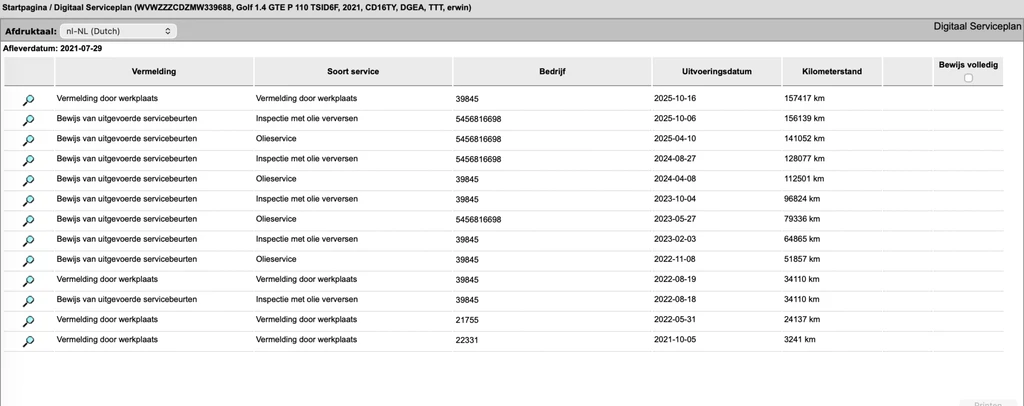The height and width of the screenshot is (406, 1024).
Task: Select 5456816698 in the 2025-10-06 row
Action: (478, 119)
